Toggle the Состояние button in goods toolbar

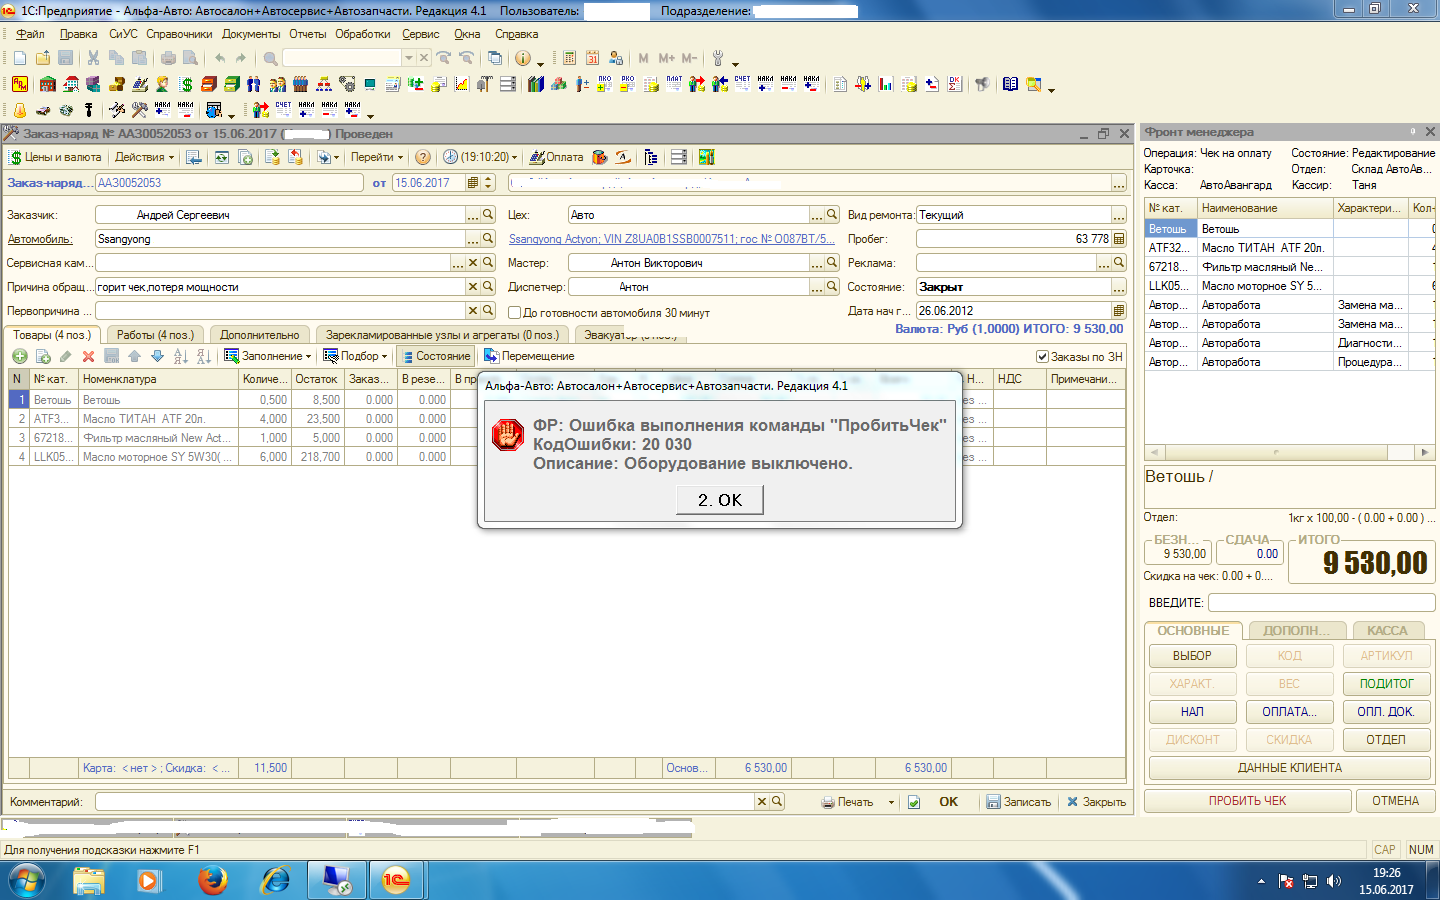pyautogui.click(x=435, y=356)
